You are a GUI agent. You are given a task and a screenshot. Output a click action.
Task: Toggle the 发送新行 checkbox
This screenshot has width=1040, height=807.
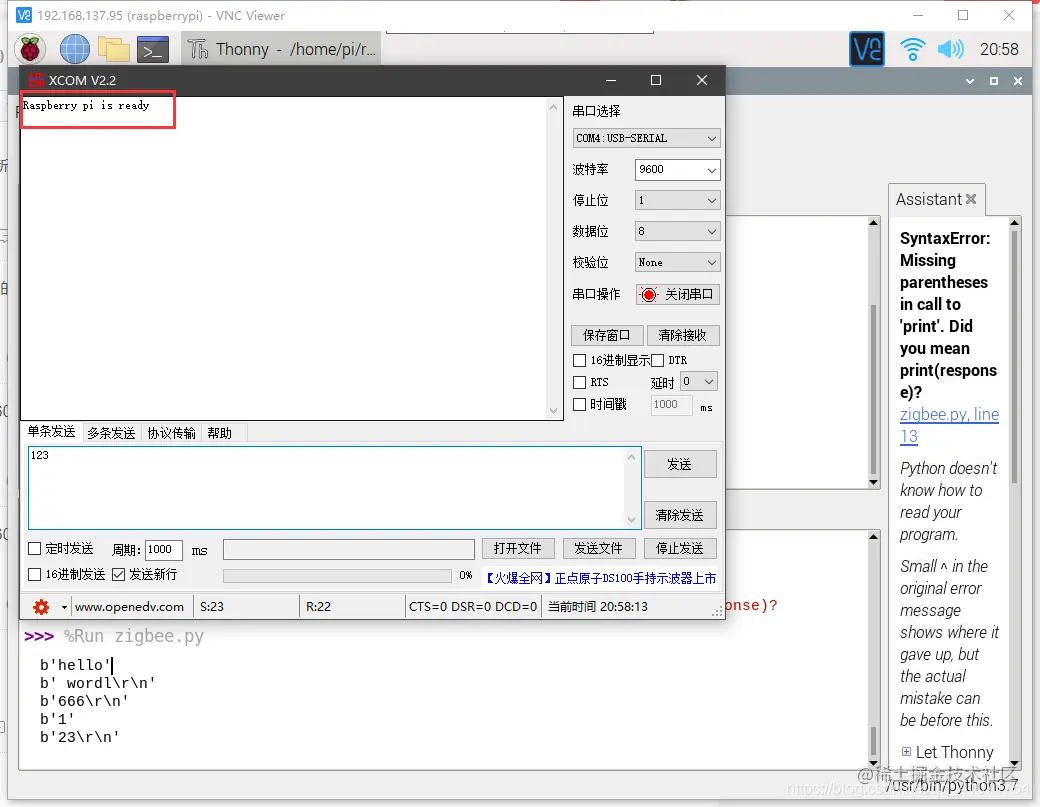tap(119, 574)
